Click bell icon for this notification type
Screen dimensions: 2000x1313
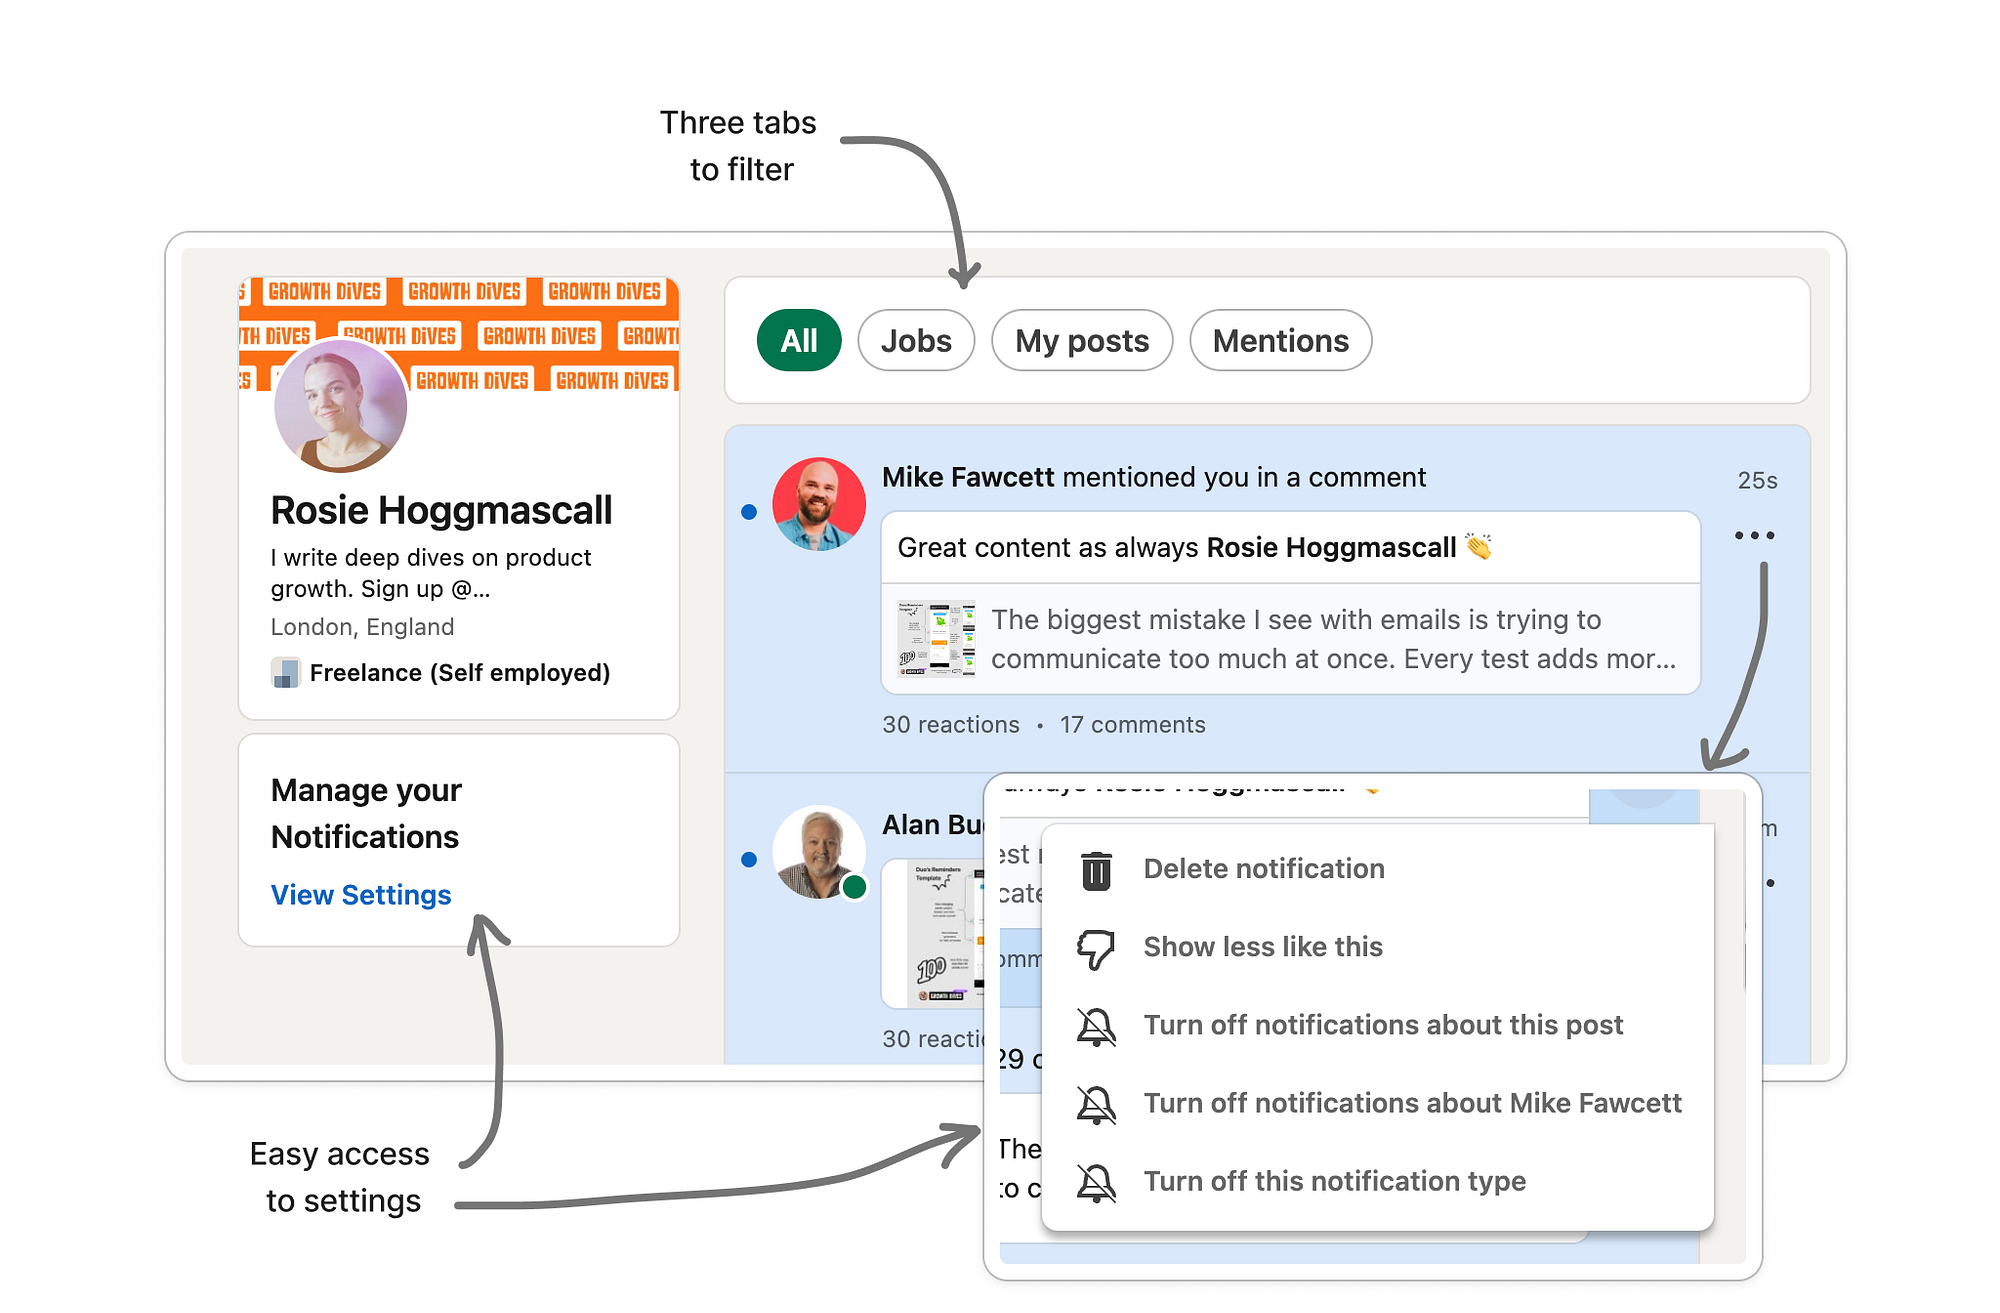tap(1096, 1182)
